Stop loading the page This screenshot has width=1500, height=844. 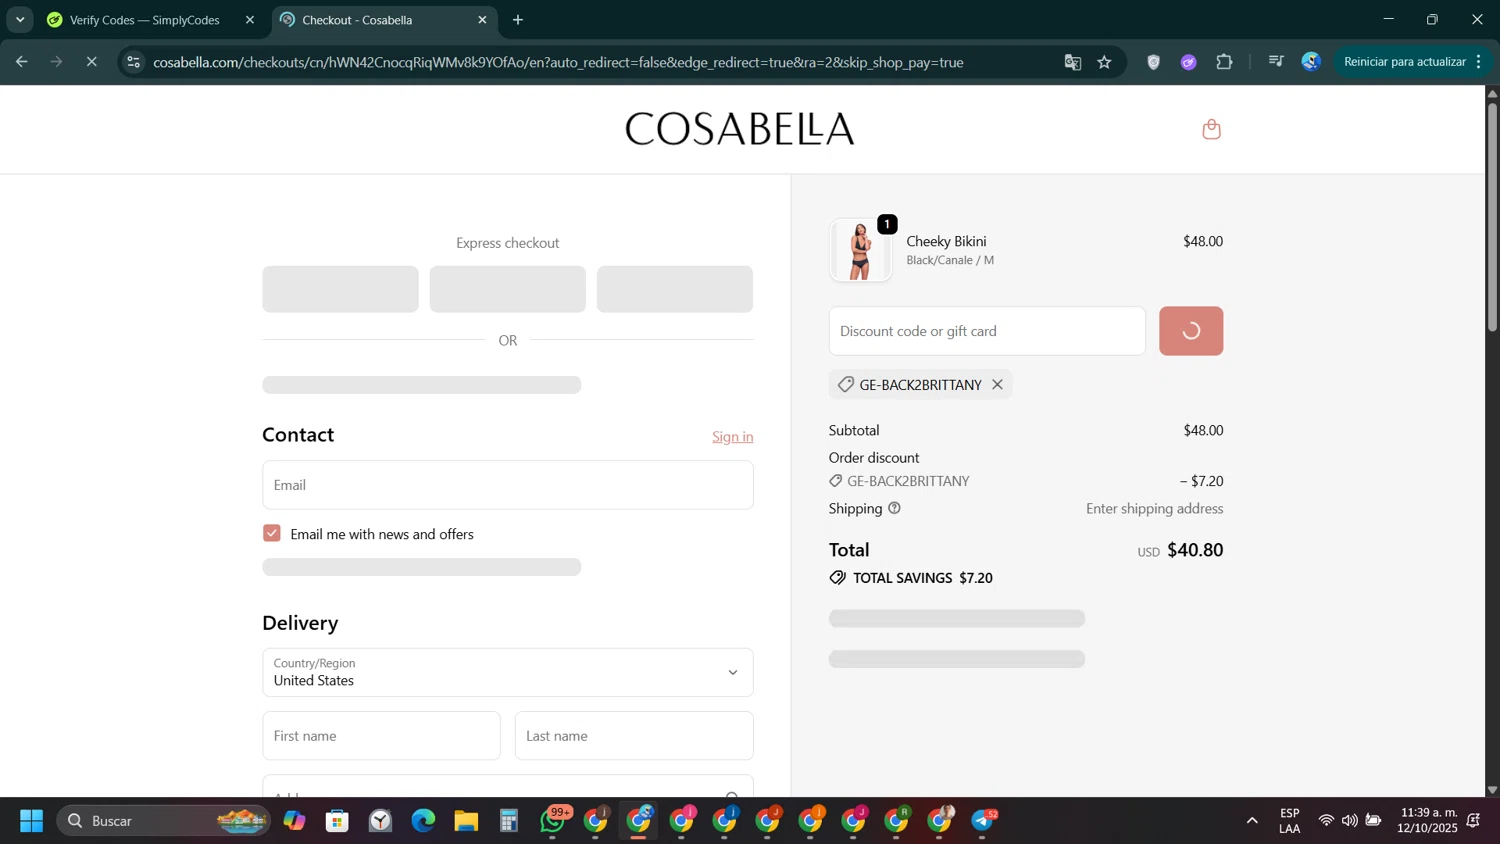click(x=91, y=62)
